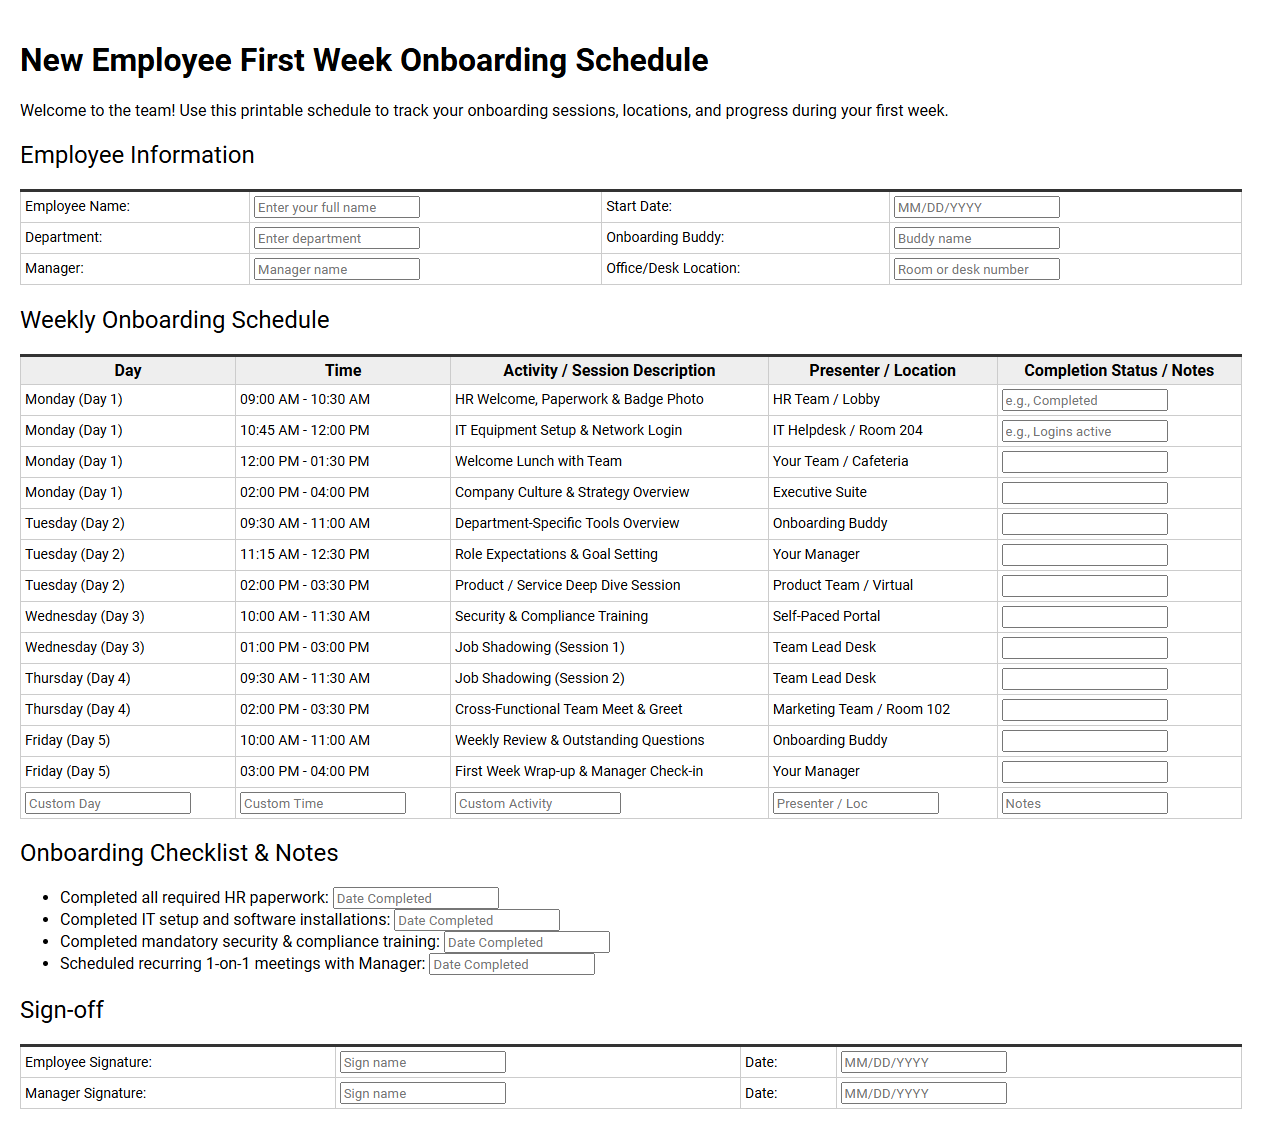Click the Day column header
The width and height of the screenshot is (1262, 1129).
coord(128,370)
